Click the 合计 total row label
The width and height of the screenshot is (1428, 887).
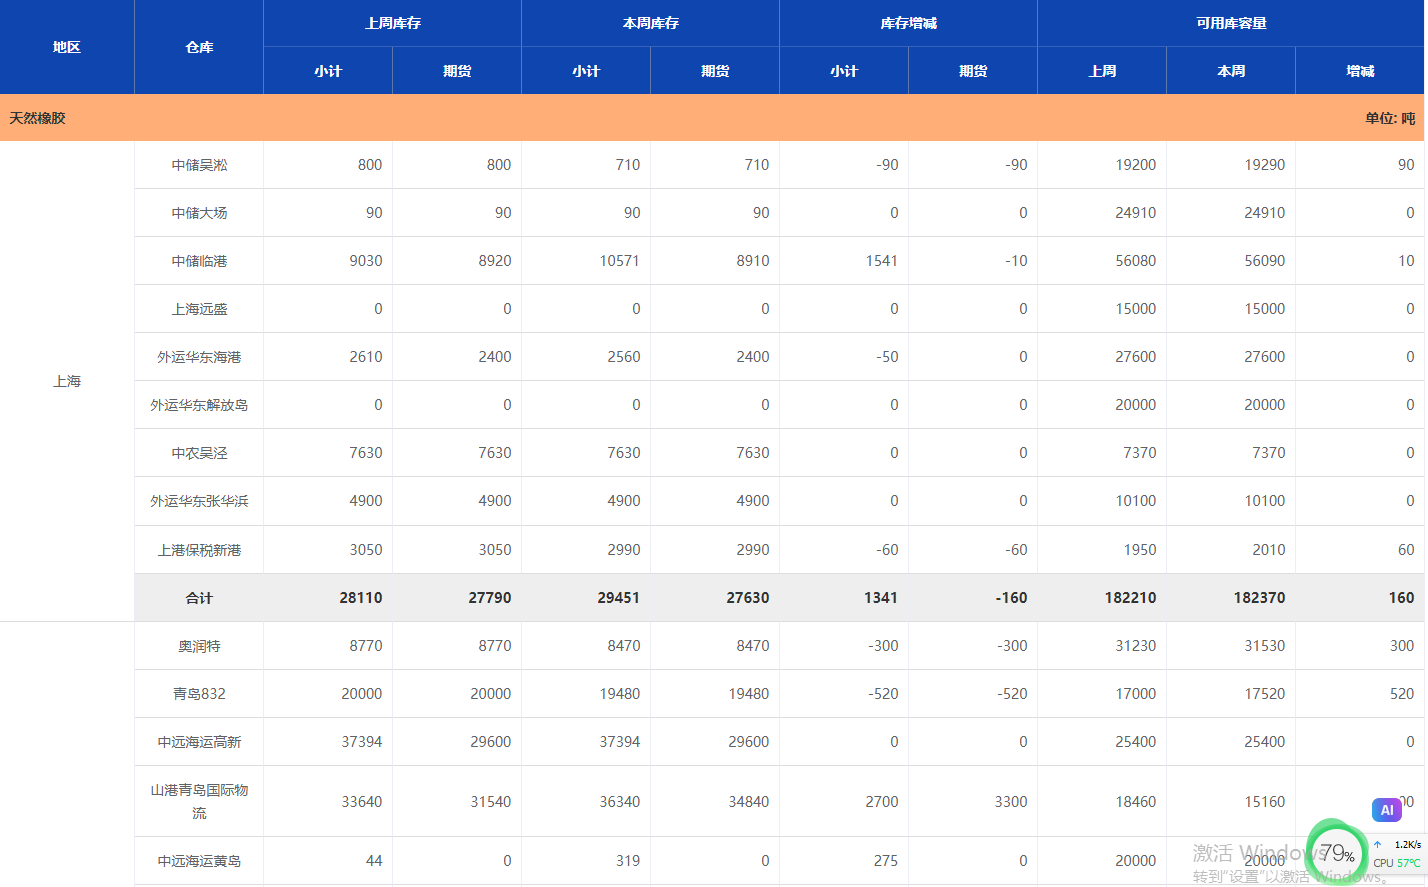coord(199,598)
